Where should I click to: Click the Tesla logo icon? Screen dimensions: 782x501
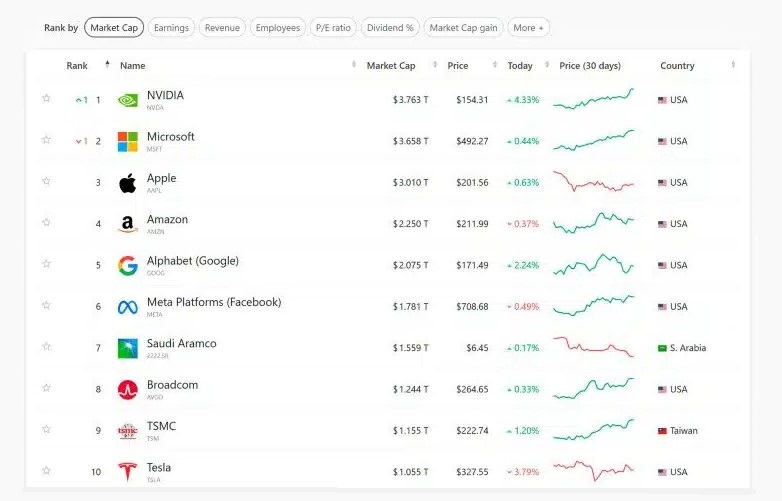click(128, 472)
